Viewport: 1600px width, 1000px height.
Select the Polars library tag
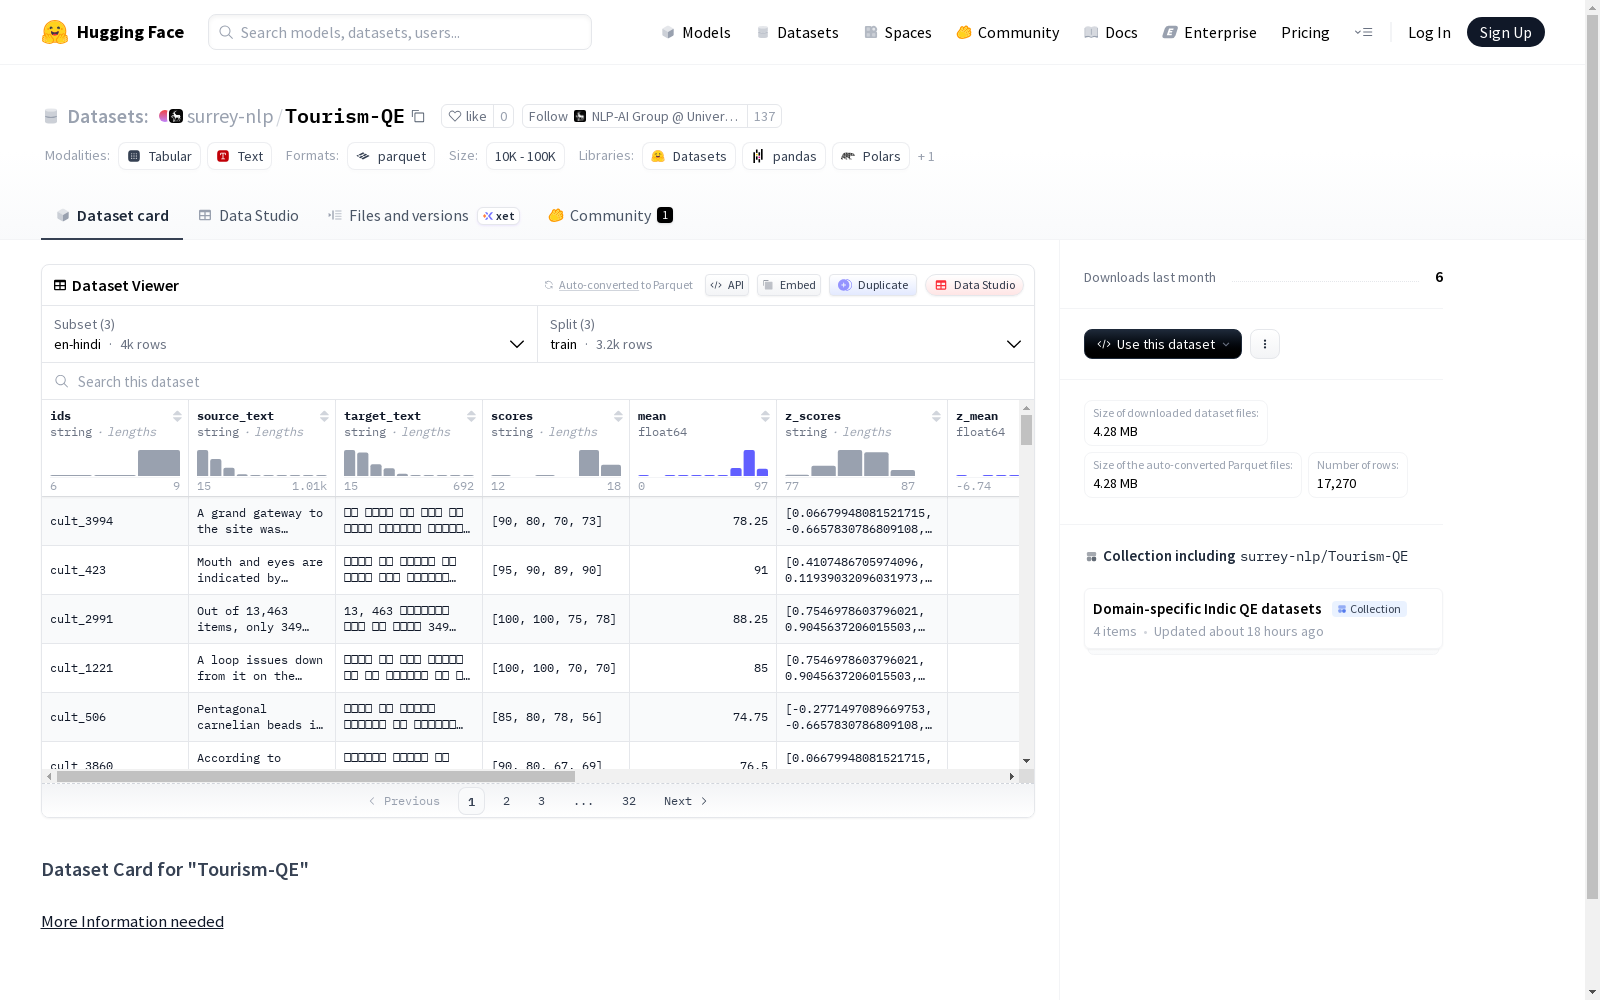tap(871, 156)
